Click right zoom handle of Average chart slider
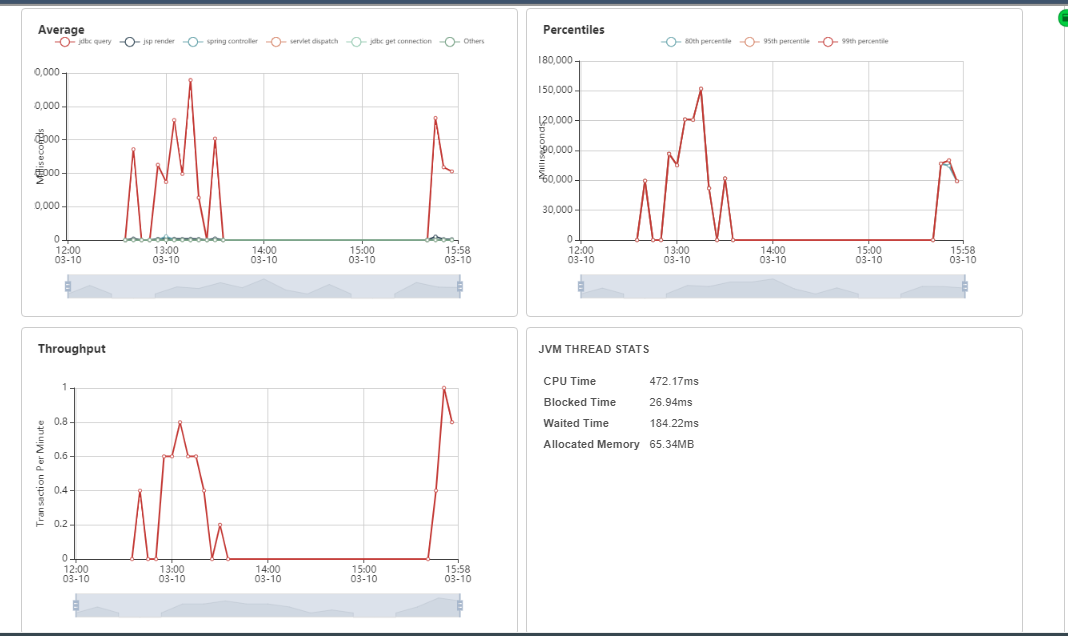This screenshot has width=1068, height=636. coord(460,287)
